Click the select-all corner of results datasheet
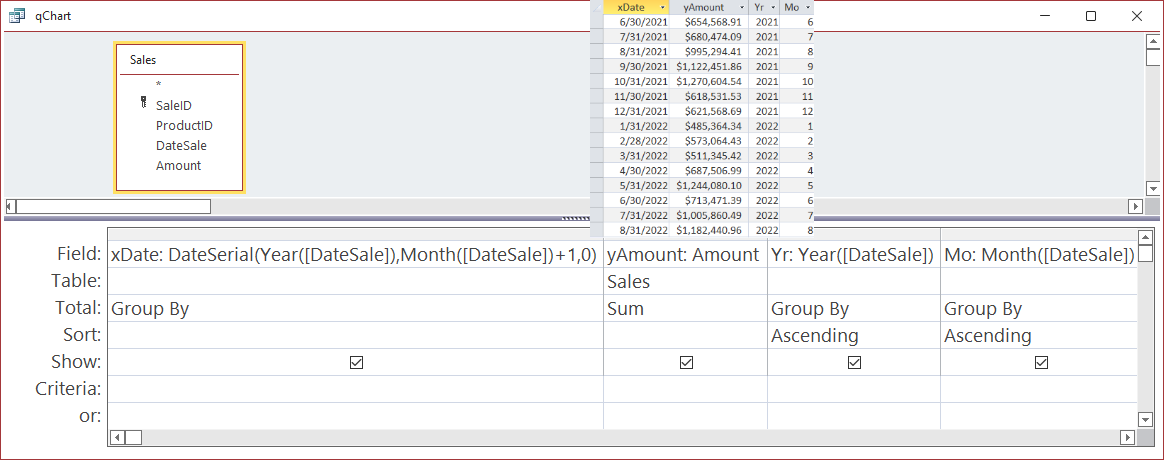 point(598,7)
